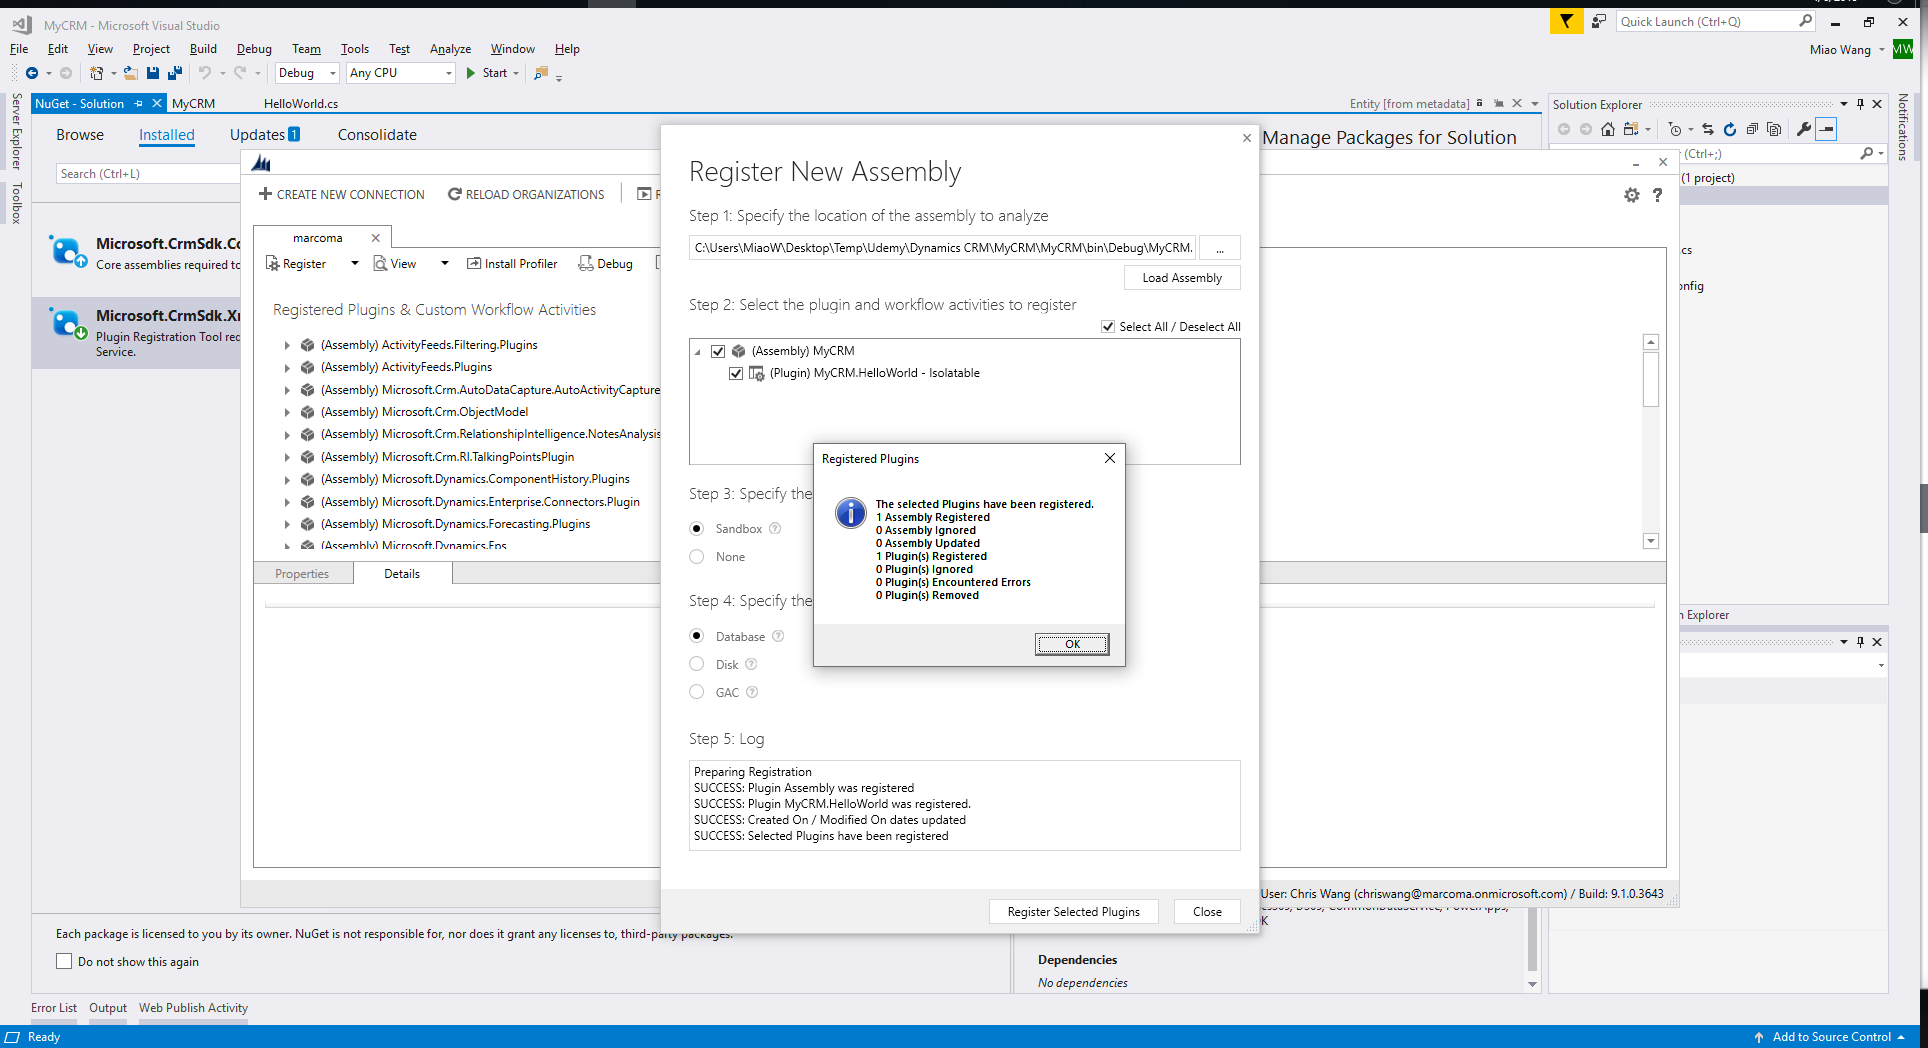This screenshot has width=1928, height=1048.
Task: Click the Save All icon
Action: (x=175, y=73)
